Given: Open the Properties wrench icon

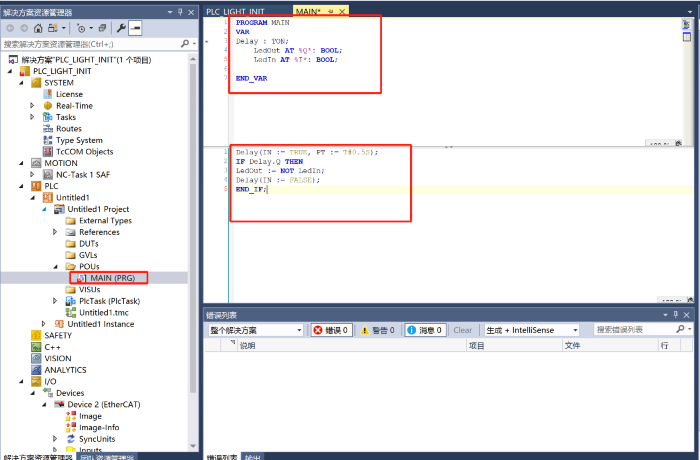Looking at the screenshot, I should tap(121, 28).
